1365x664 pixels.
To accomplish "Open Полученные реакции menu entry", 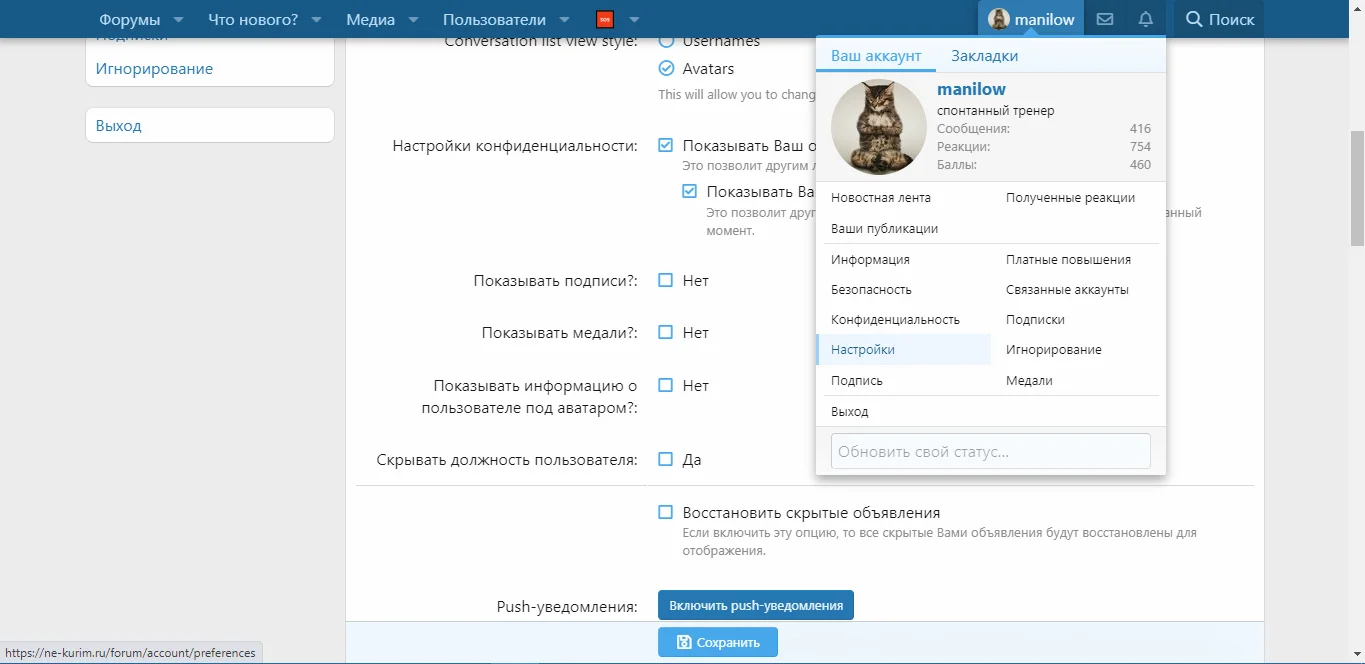I will [1070, 198].
